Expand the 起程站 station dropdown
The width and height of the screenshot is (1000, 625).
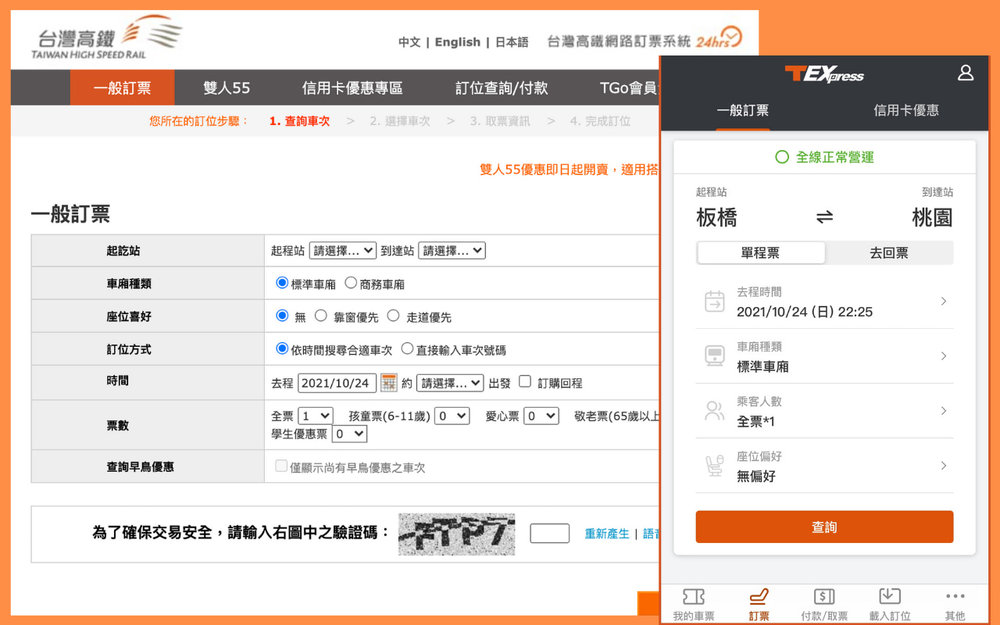click(x=342, y=251)
